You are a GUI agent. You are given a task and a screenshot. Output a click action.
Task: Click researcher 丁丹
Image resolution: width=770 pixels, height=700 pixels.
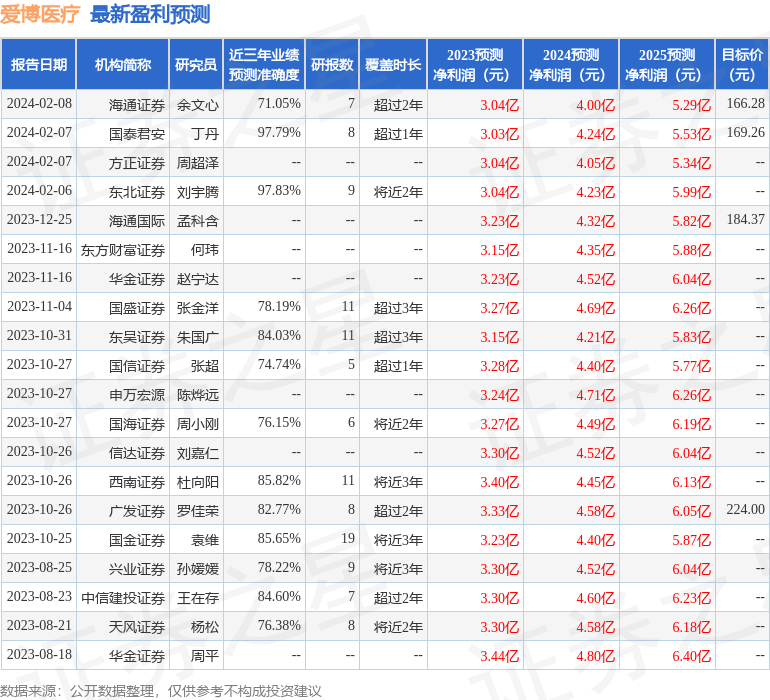pyautogui.click(x=205, y=134)
